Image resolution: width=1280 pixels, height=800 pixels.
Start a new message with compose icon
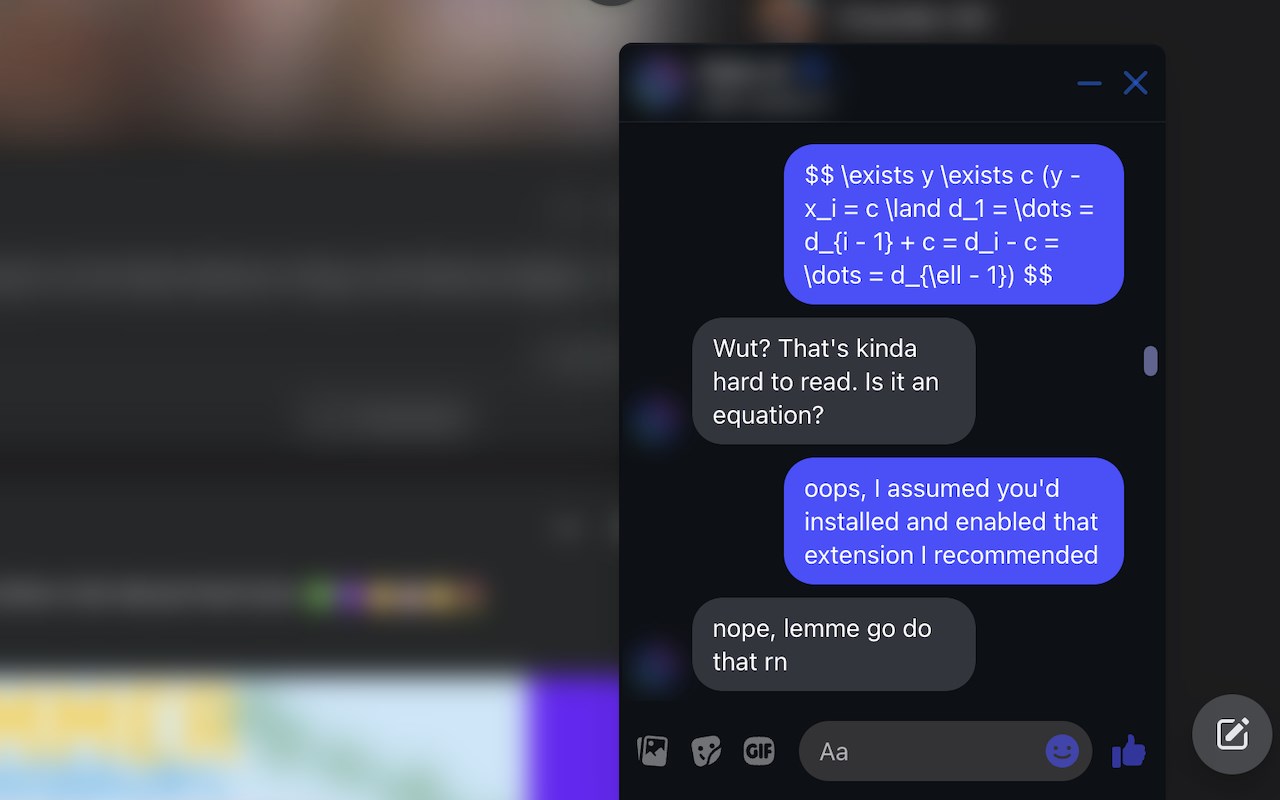click(1232, 734)
